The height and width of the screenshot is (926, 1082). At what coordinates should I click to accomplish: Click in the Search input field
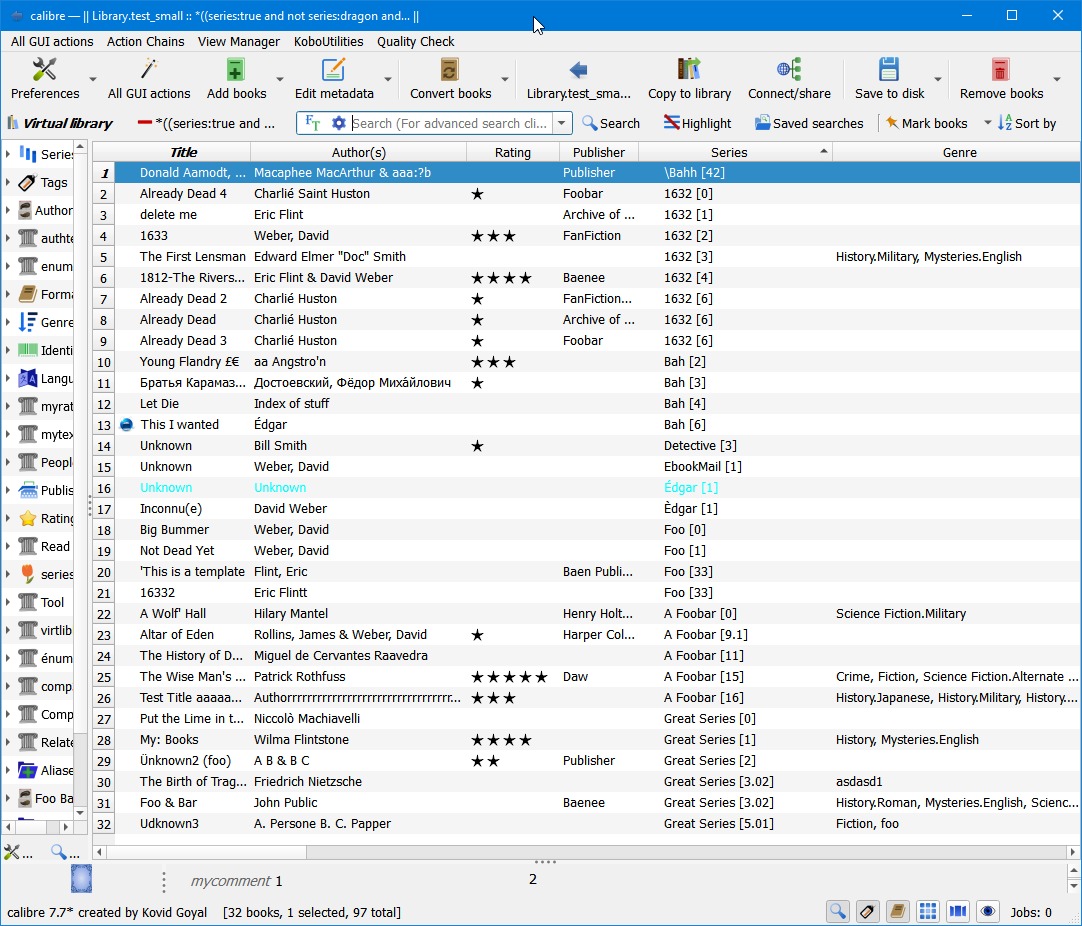click(x=450, y=123)
